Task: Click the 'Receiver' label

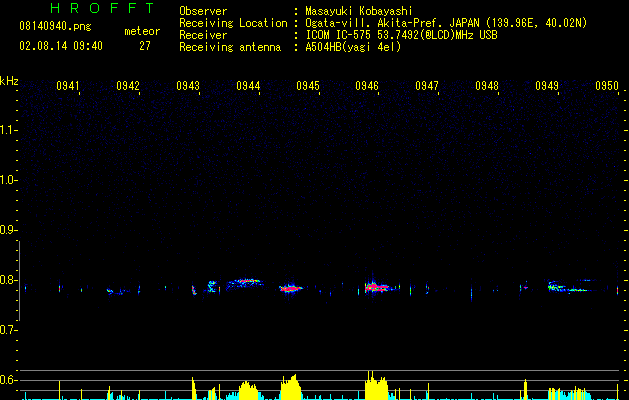Action: pos(203,35)
